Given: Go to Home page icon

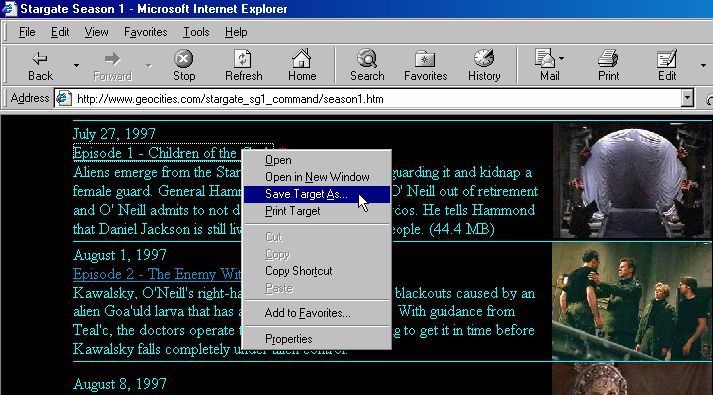Looking at the screenshot, I should tap(301, 58).
